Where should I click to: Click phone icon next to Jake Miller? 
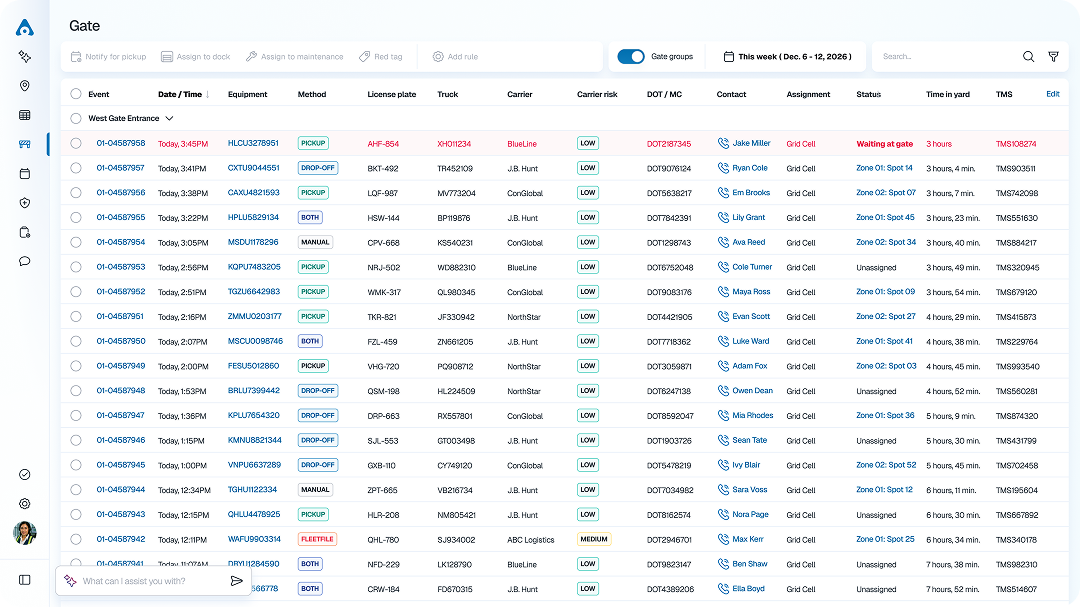tap(723, 144)
